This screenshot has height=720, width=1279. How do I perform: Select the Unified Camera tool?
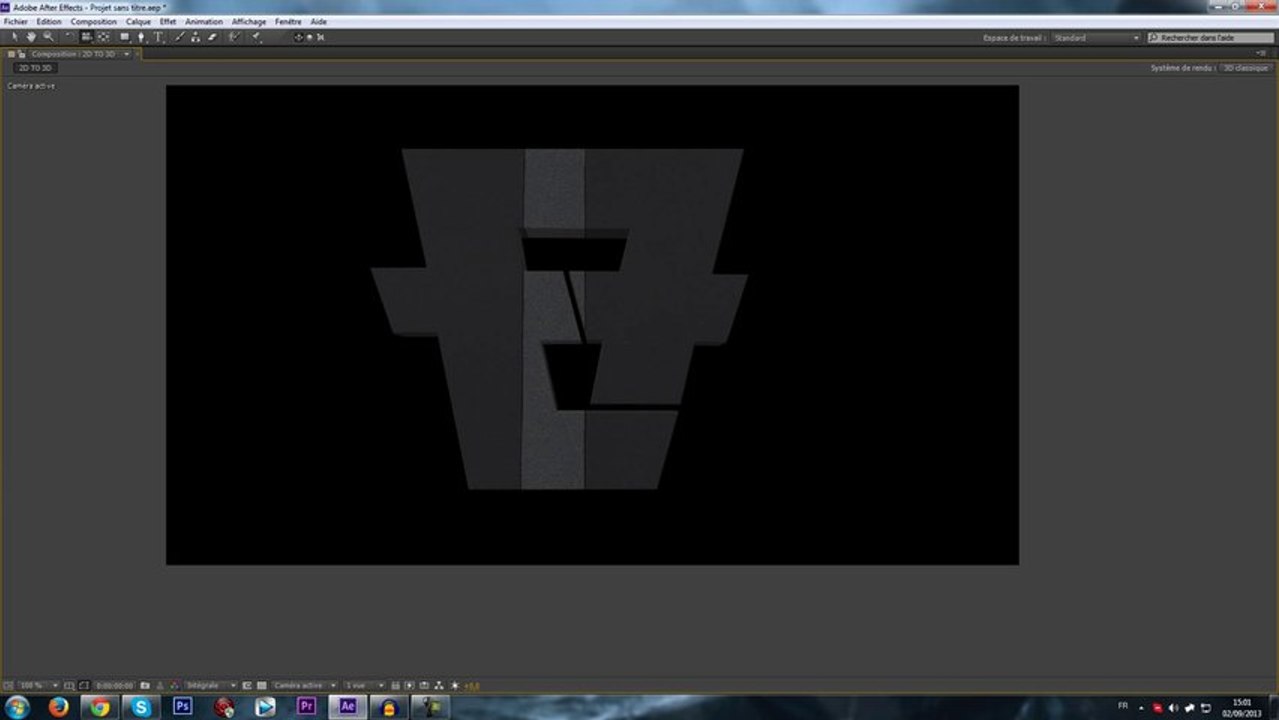[86, 37]
